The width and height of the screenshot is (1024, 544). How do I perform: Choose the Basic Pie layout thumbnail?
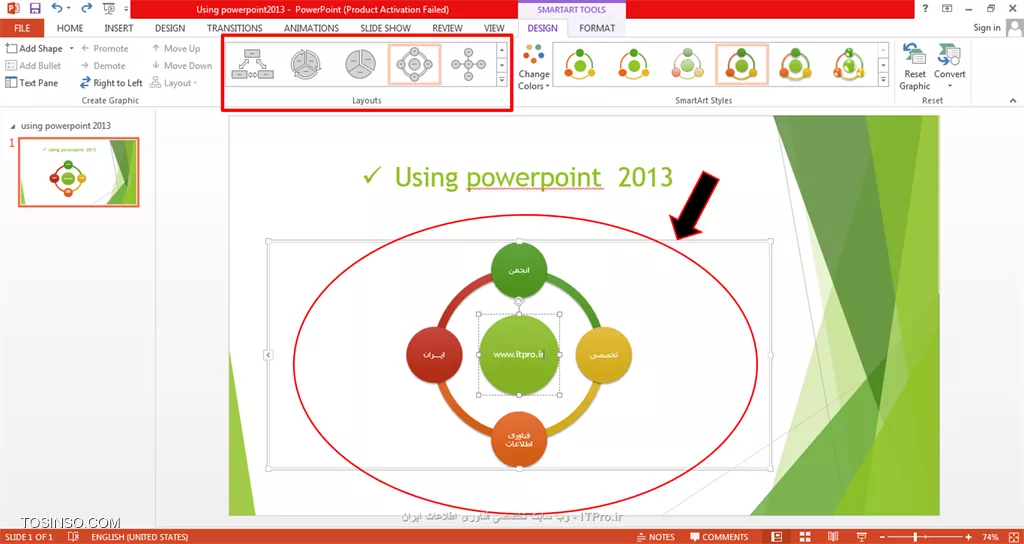pos(360,65)
